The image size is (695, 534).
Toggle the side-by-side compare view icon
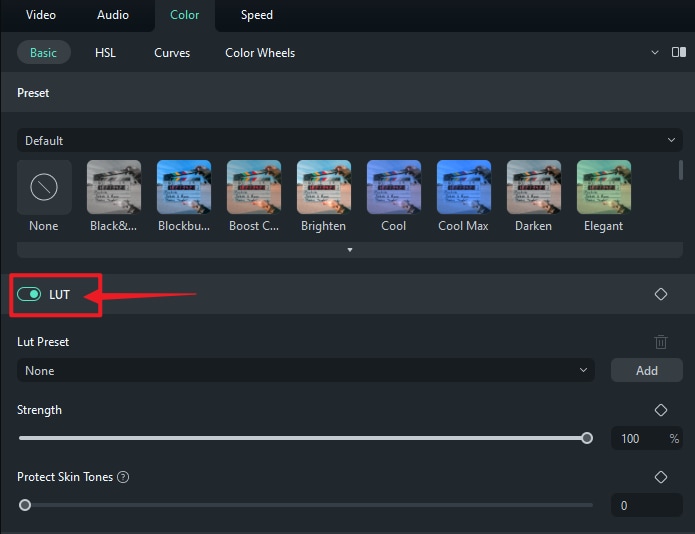(679, 52)
